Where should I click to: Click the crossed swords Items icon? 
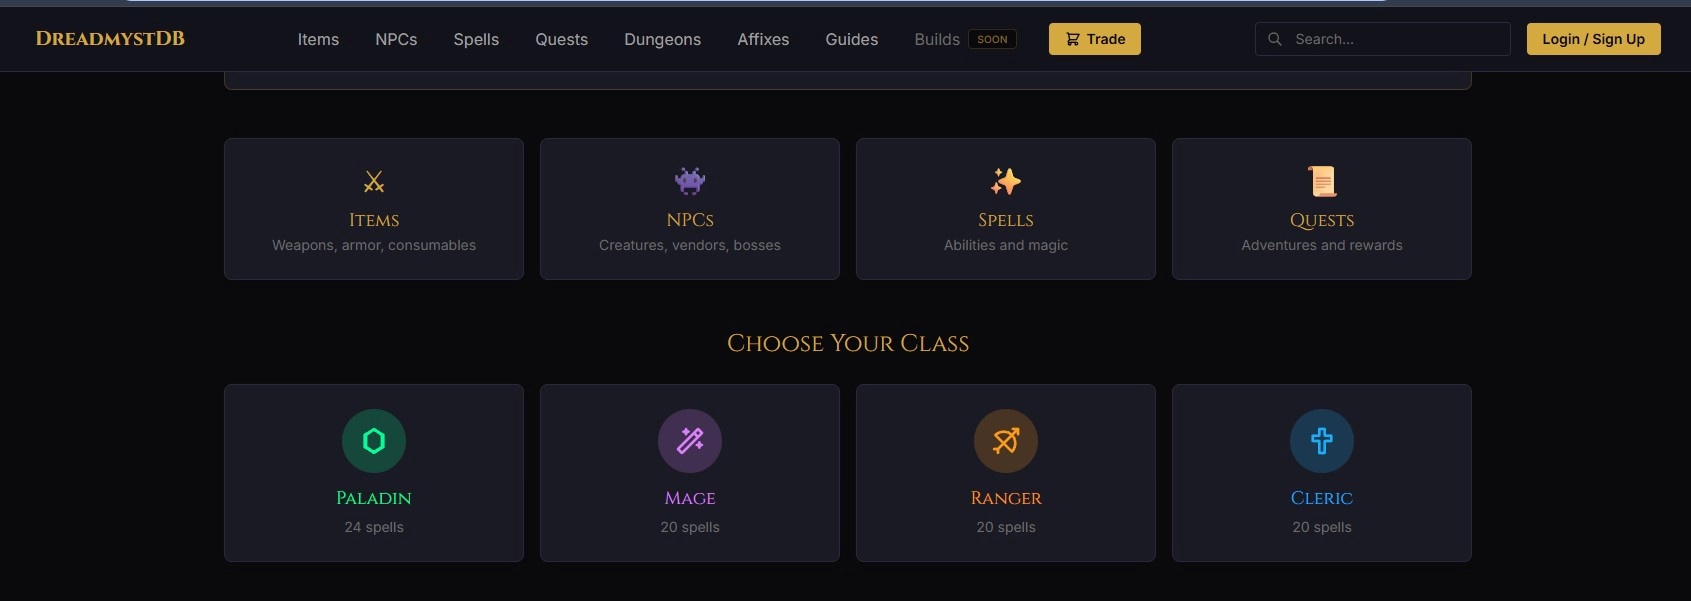[374, 181]
